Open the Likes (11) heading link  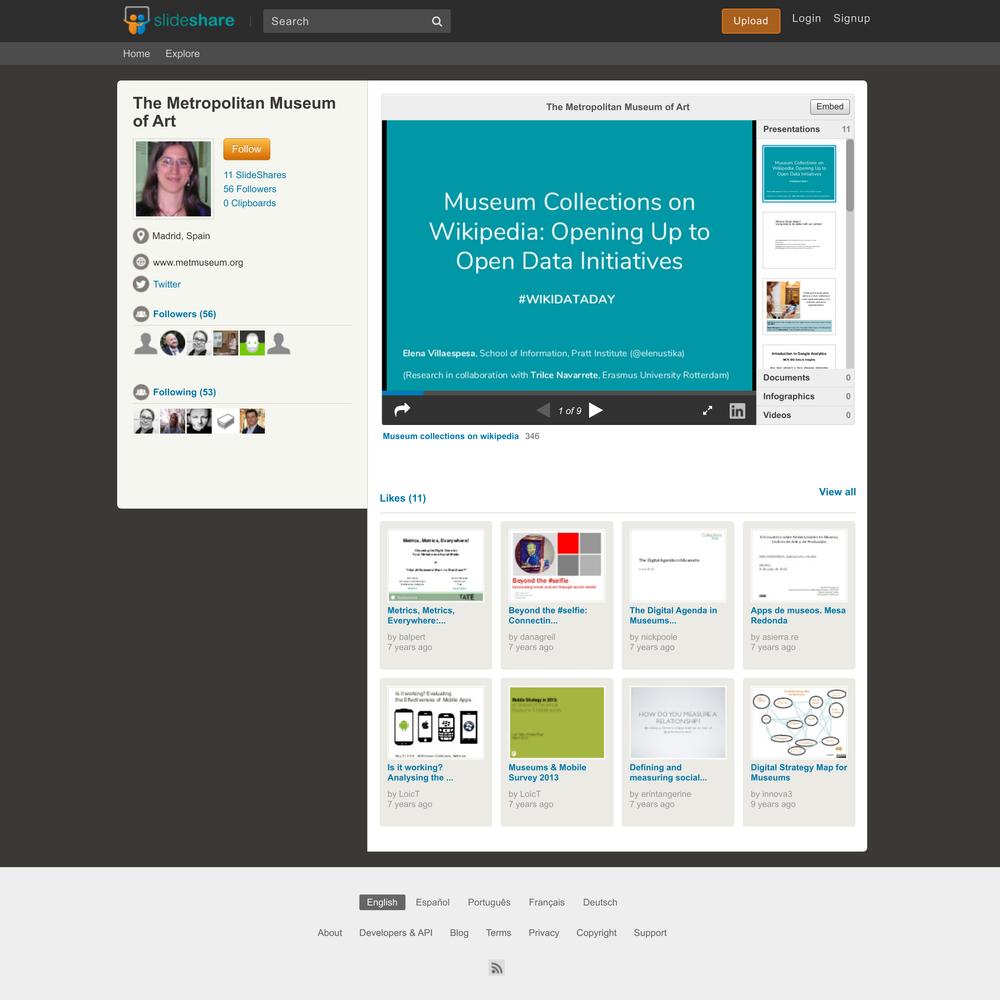[402, 498]
